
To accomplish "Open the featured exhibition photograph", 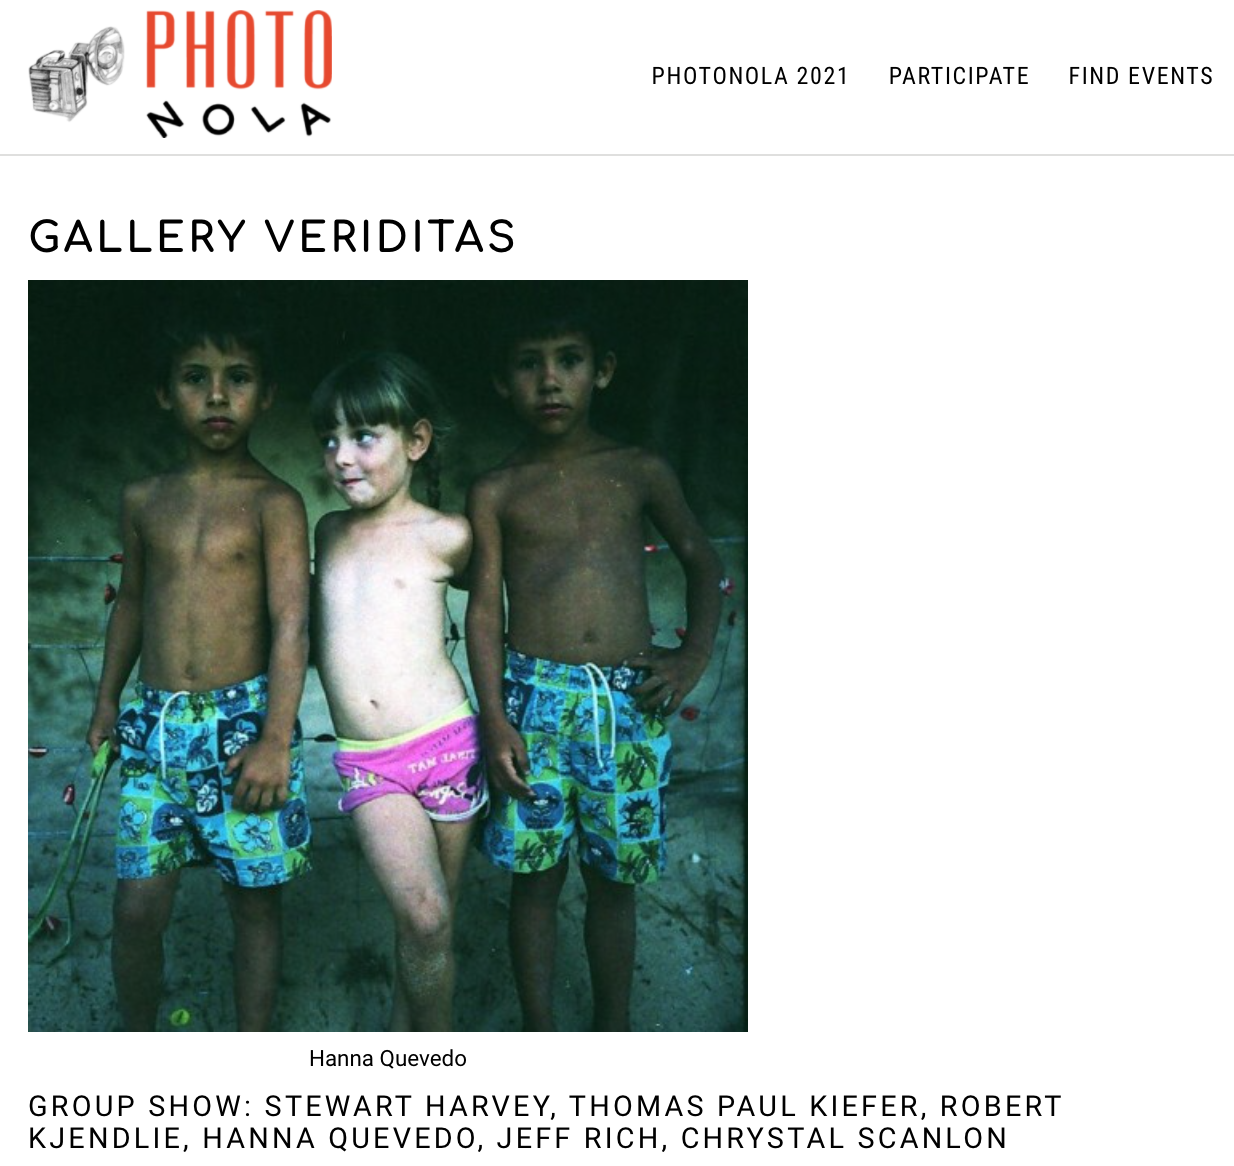I will [388, 656].
